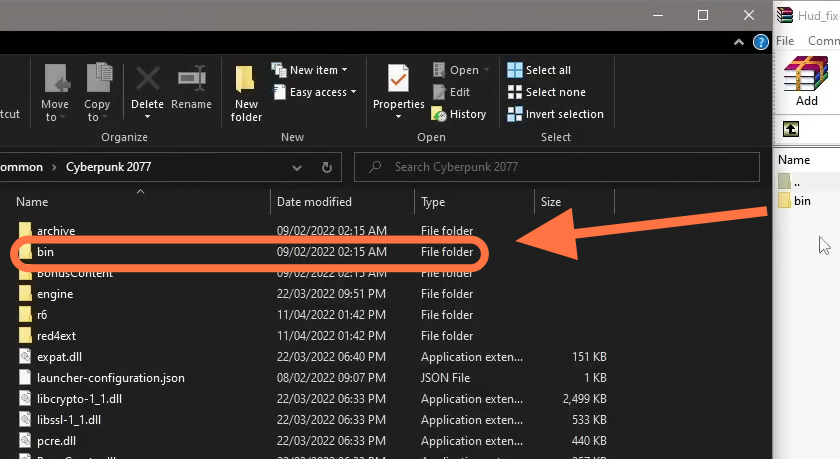Click the pcre.dll file icon

click(25, 440)
